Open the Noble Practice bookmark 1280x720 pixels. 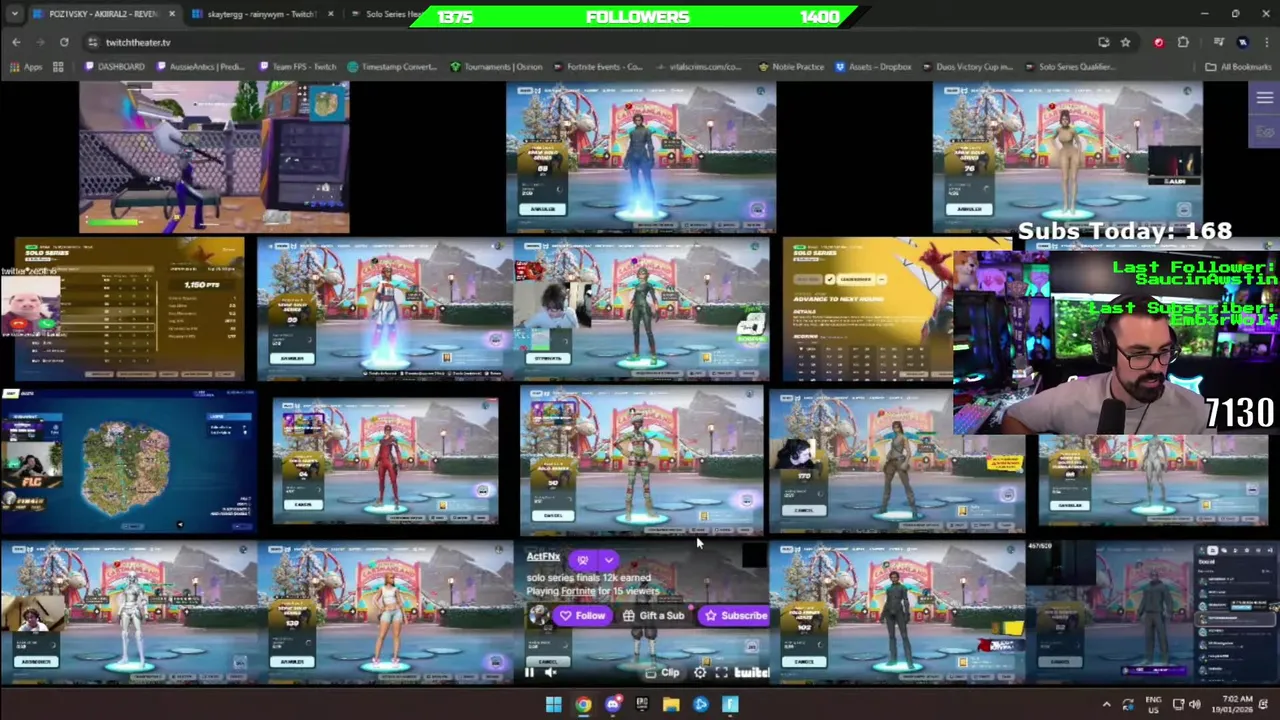791,67
